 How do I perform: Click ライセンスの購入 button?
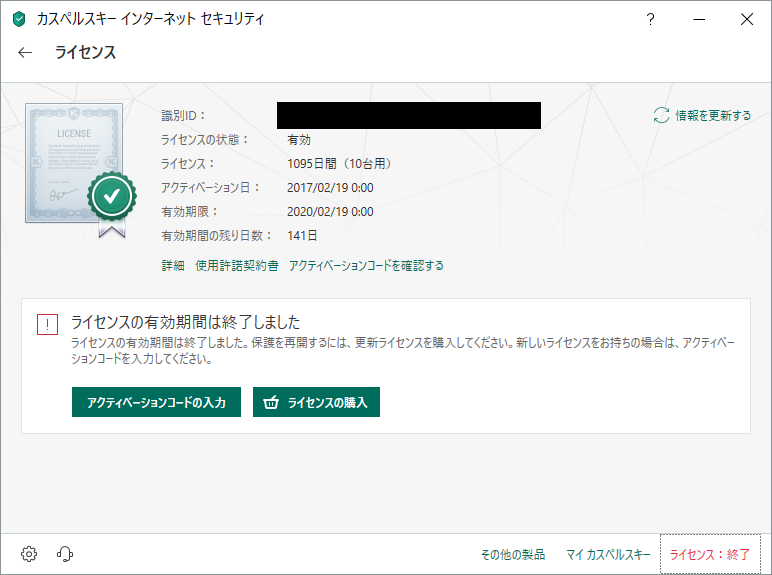click(x=316, y=402)
